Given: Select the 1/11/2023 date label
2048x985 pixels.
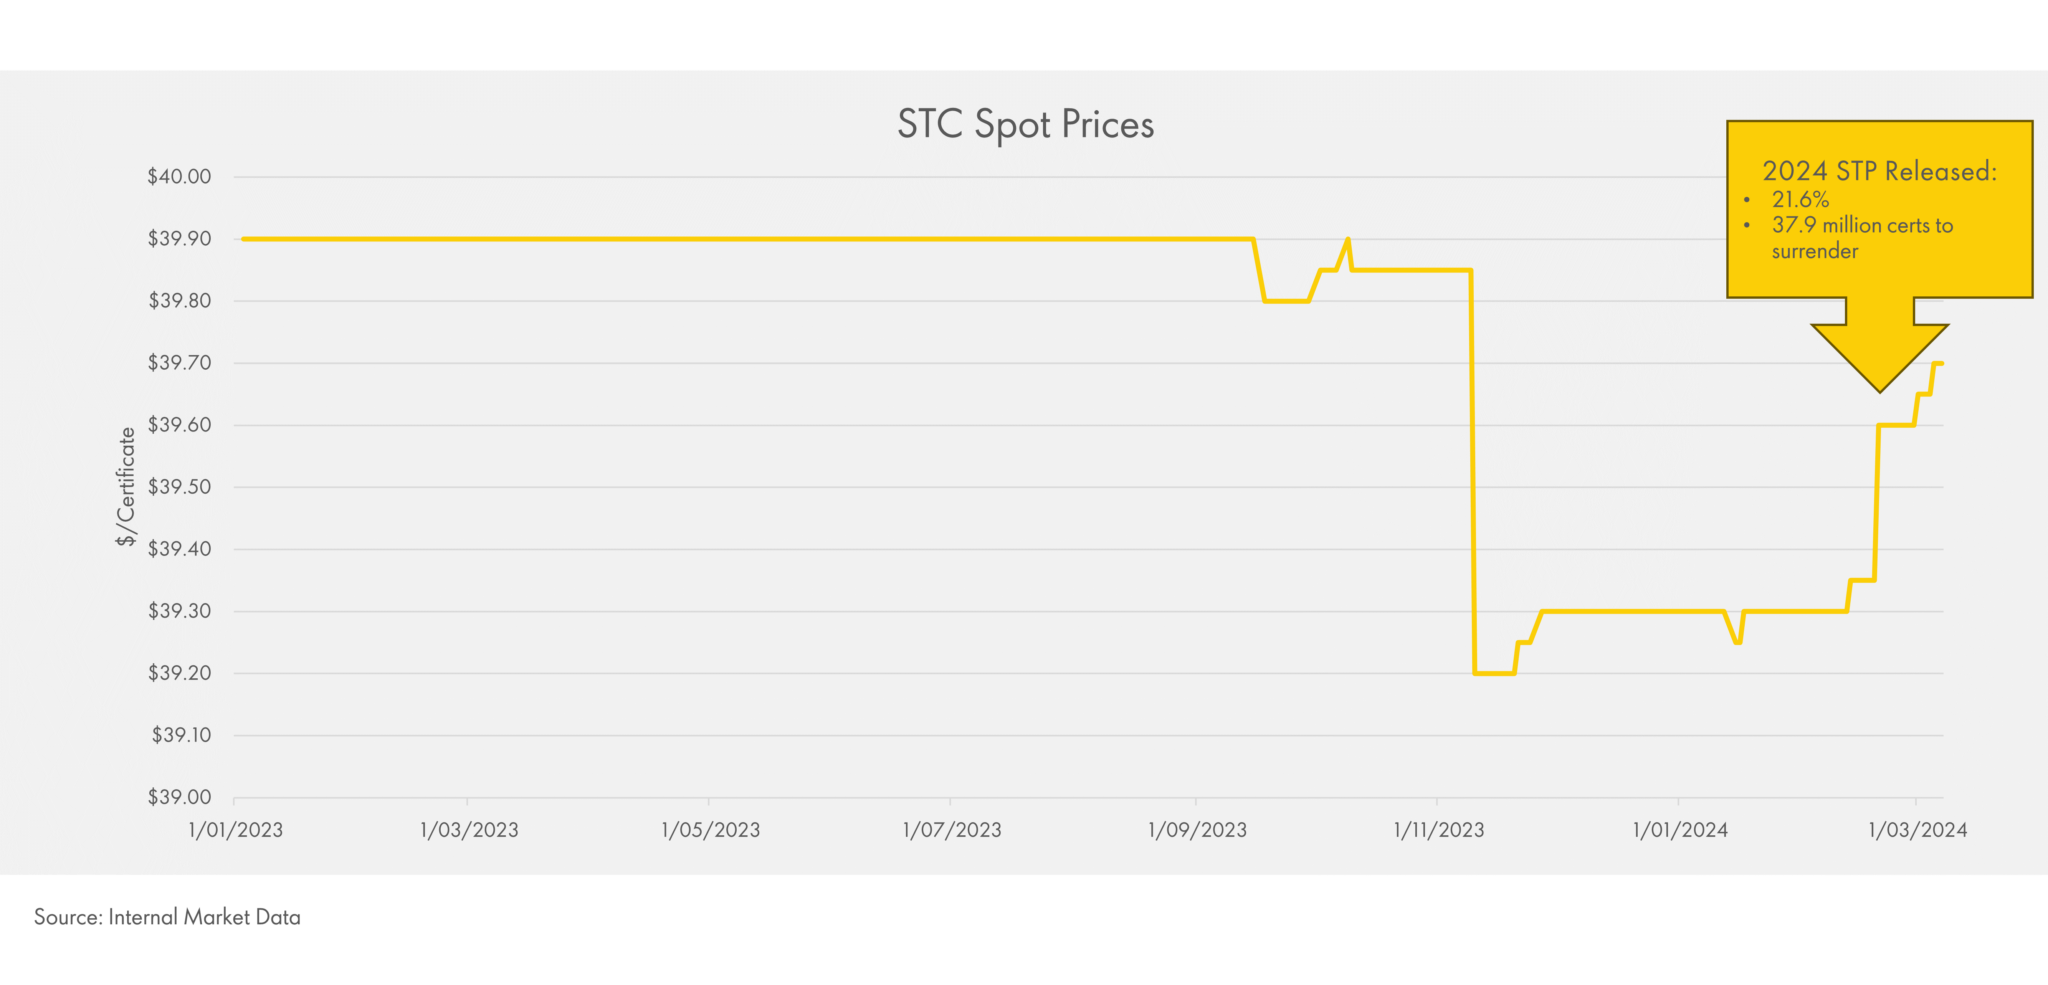Looking at the screenshot, I should [1439, 830].
